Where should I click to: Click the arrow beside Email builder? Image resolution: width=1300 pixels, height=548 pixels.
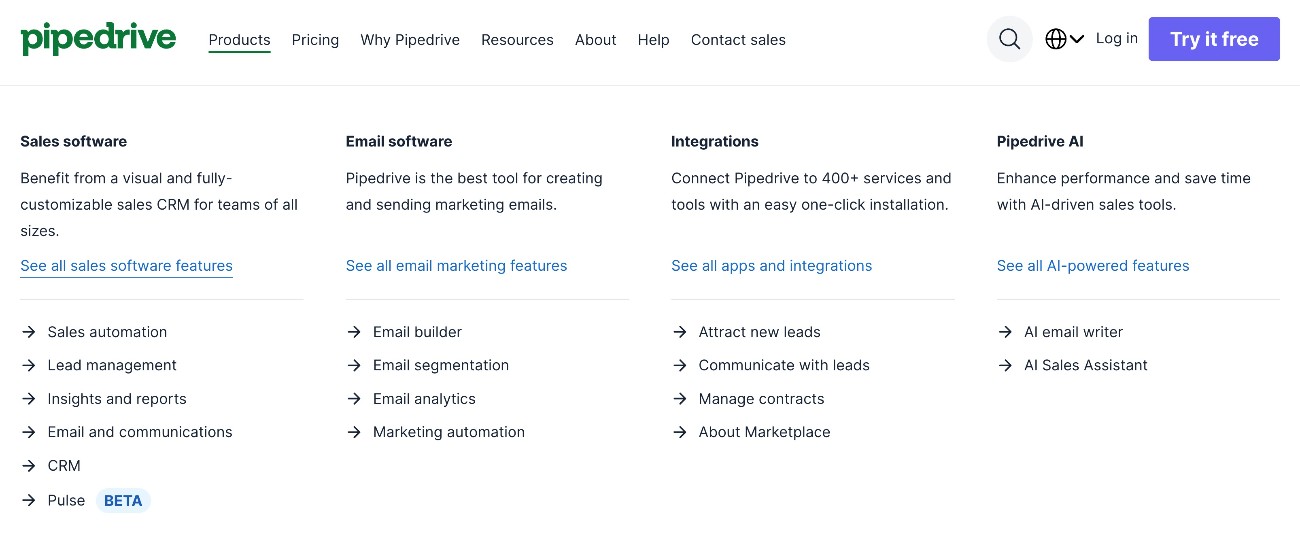click(x=354, y=332)
